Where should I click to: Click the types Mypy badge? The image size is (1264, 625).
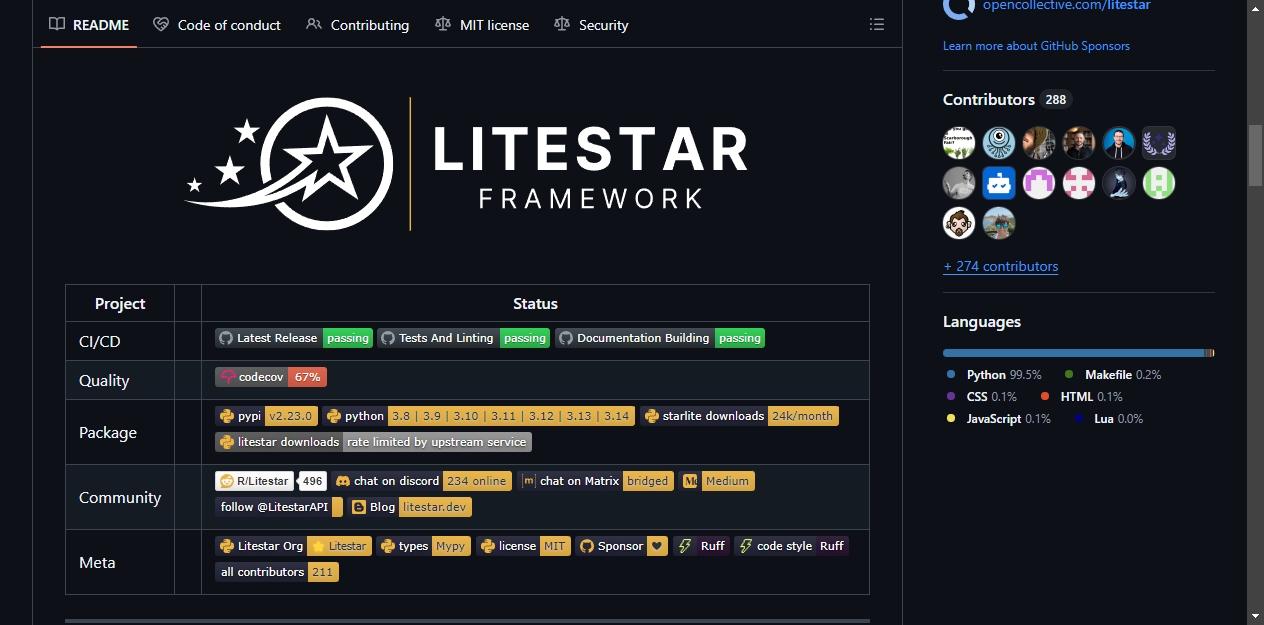pos(424,546)
